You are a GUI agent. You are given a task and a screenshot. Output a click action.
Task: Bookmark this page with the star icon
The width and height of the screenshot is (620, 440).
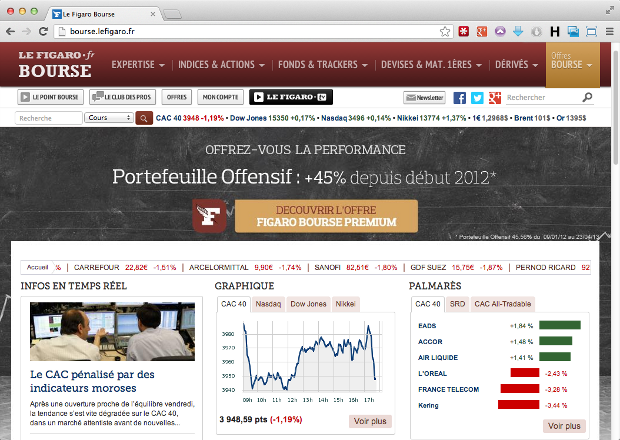(x=445, y=32)
